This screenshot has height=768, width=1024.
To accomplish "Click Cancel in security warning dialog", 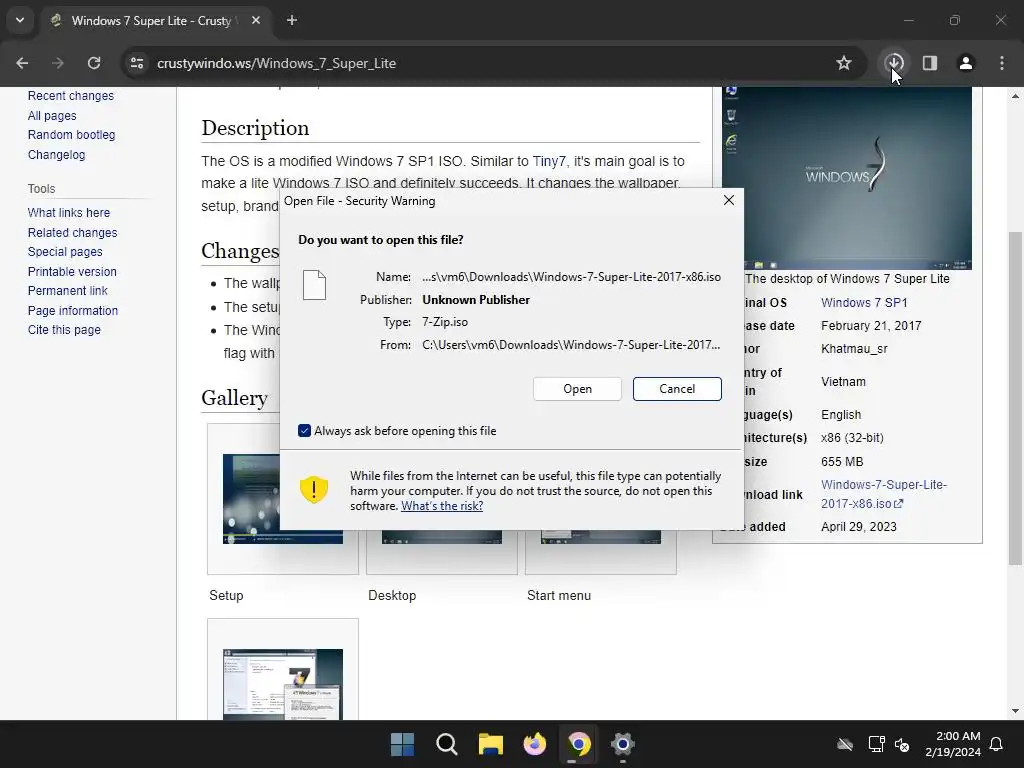I will pyautogui.click(x=677, y=389).
